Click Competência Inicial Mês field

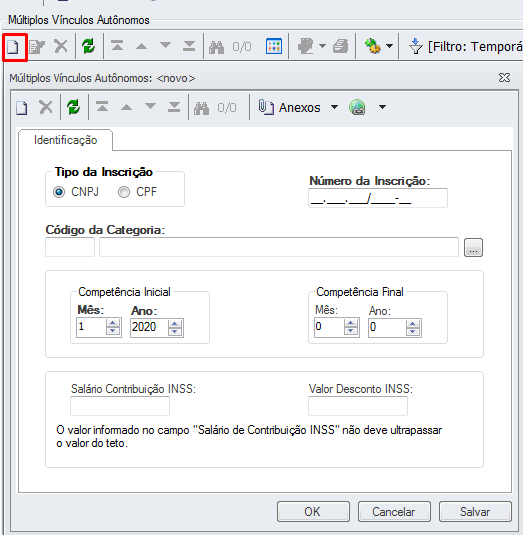91,328
